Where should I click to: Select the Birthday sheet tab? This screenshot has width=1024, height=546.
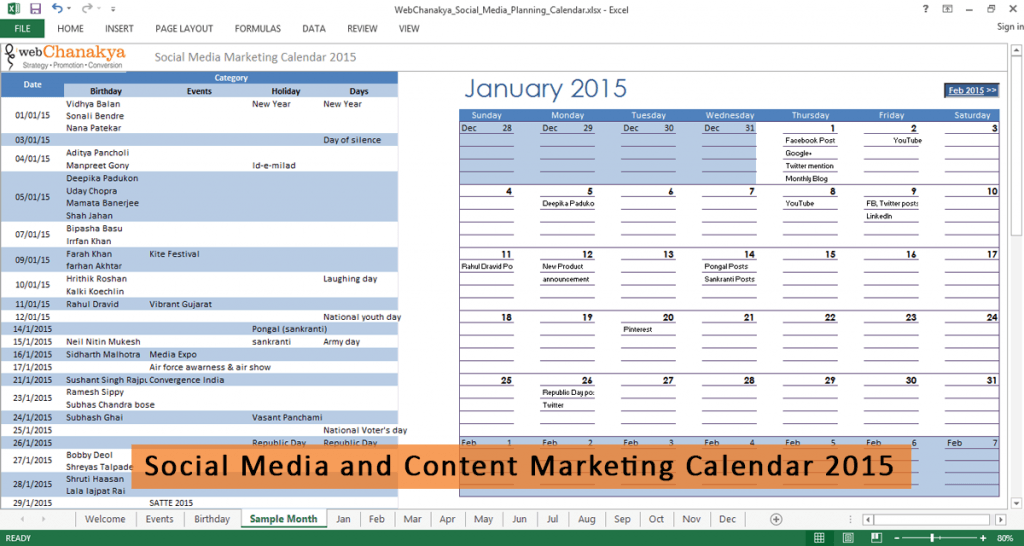pyautogui.click(x=212, y=519)
